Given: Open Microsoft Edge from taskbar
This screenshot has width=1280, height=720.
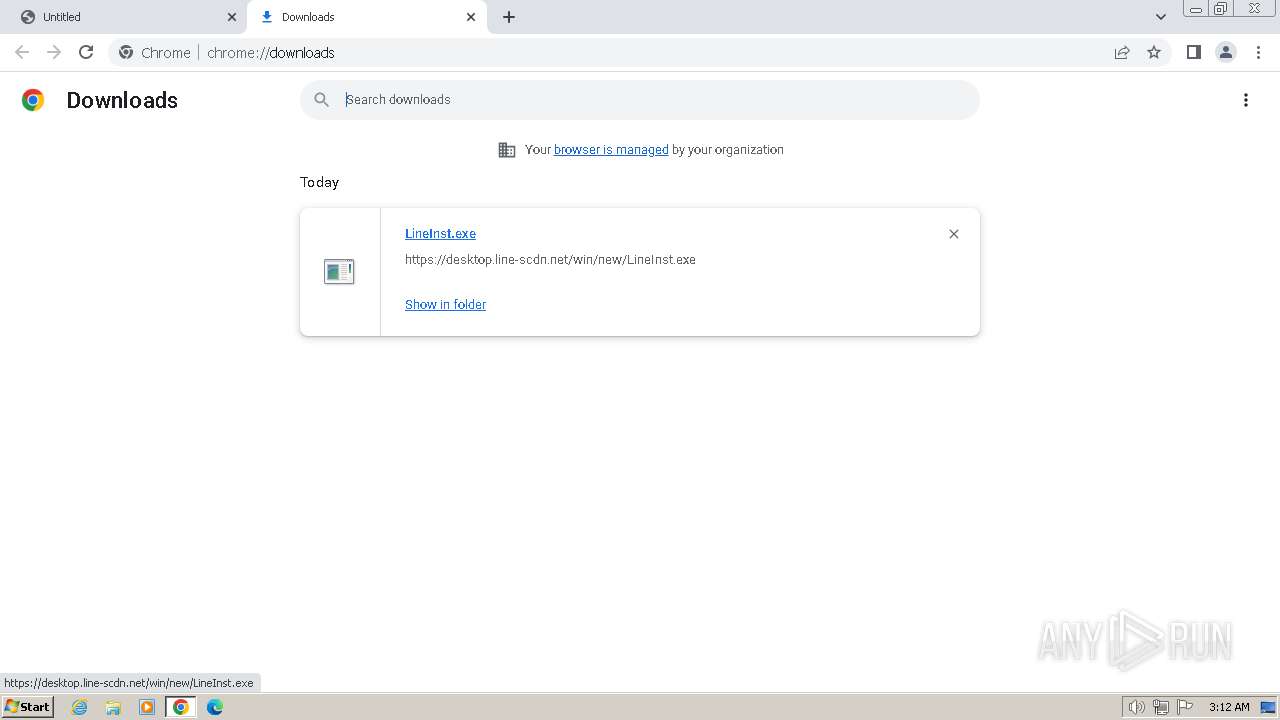Looking at the screenshot, I should 215,707.
